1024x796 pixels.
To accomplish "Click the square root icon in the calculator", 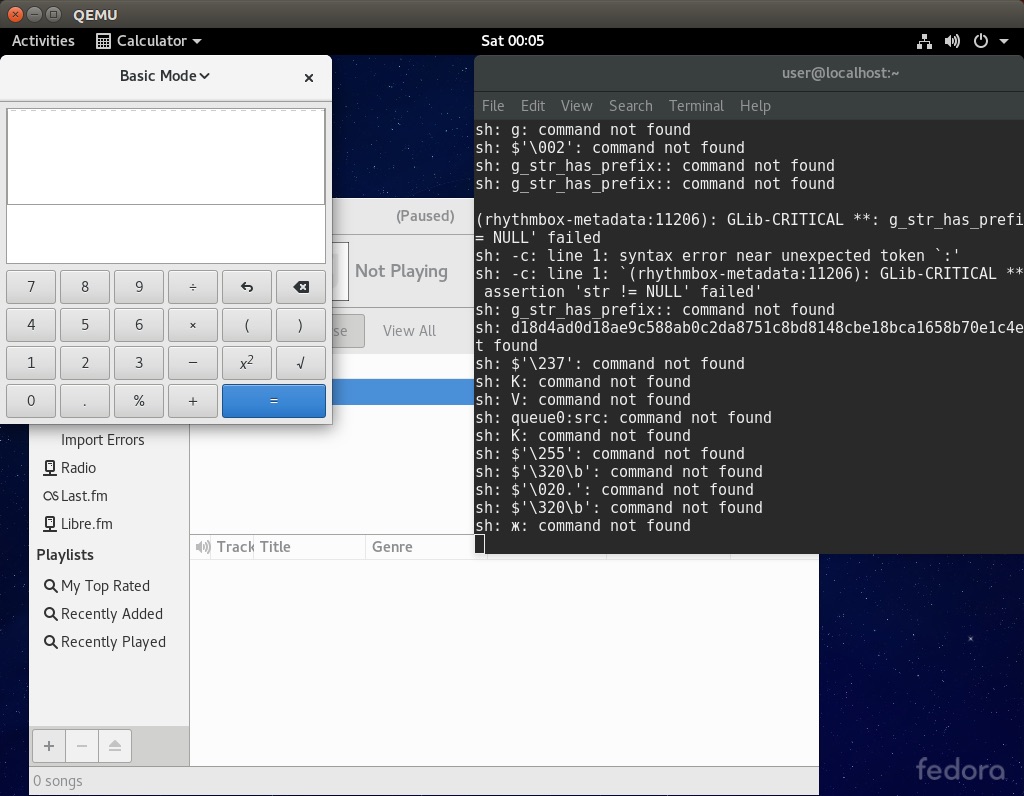I will 301,362.
